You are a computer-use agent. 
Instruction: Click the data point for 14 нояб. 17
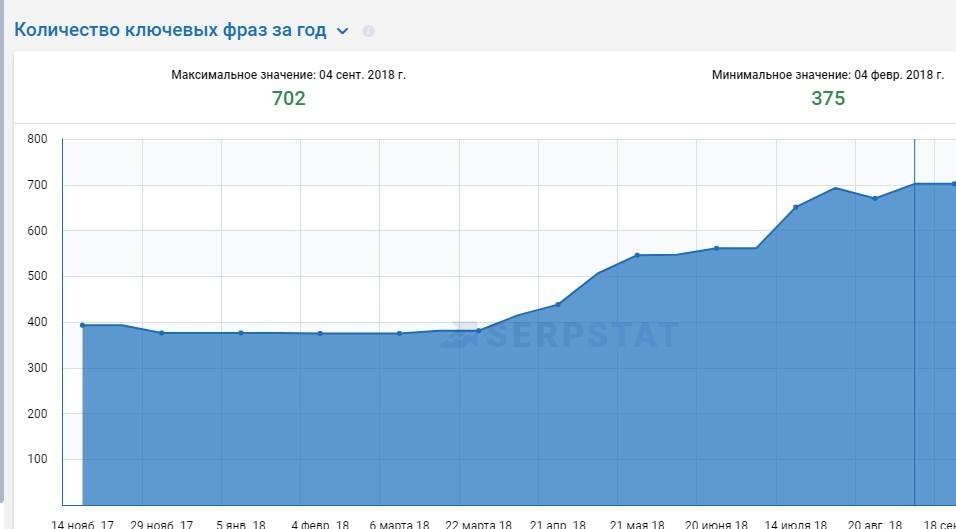pyautogui.click(x=82, y=325)
